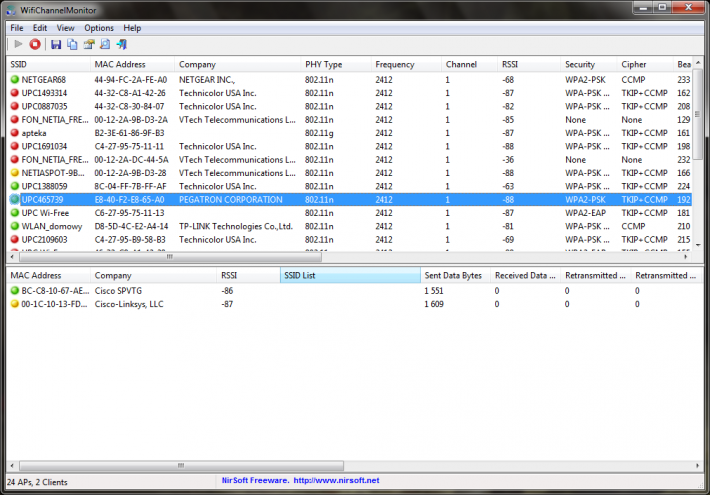
Task: Click green status dot of NETGEAR68
Action: (x=14, y=80)
